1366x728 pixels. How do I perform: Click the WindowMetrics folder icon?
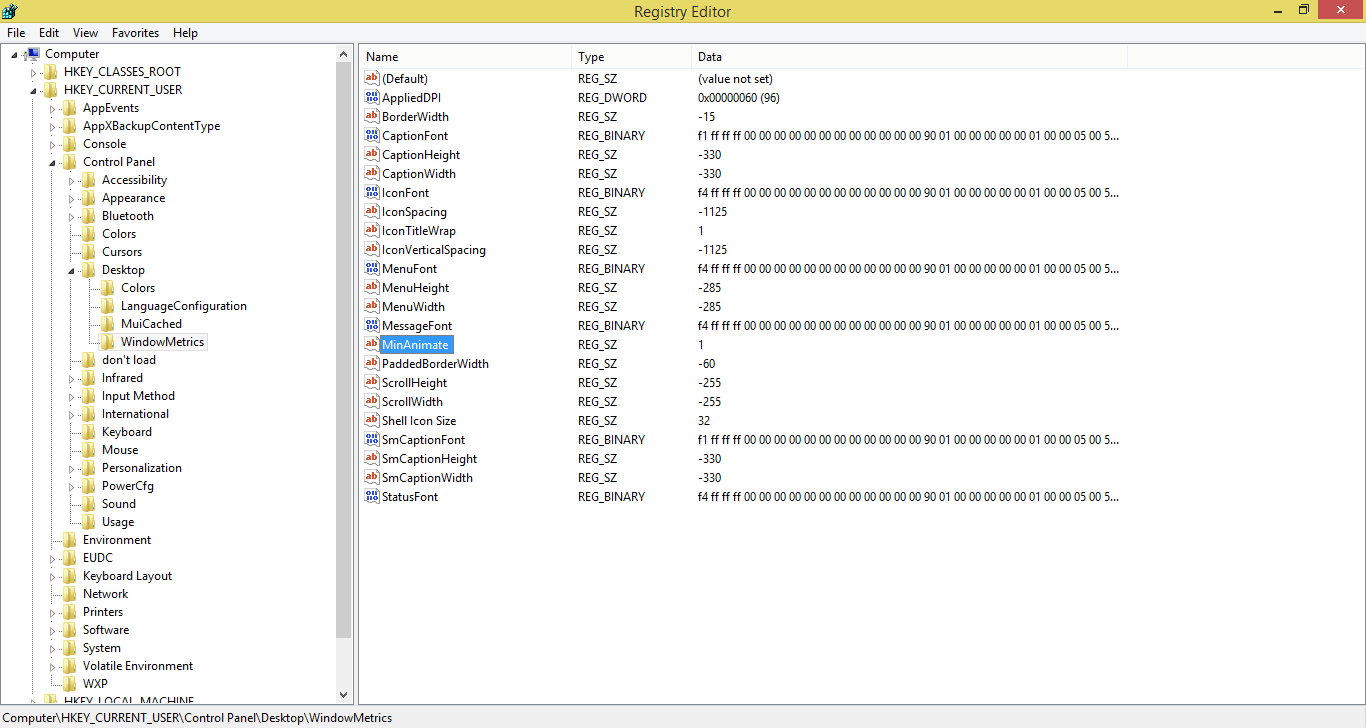tap(108, 342)
